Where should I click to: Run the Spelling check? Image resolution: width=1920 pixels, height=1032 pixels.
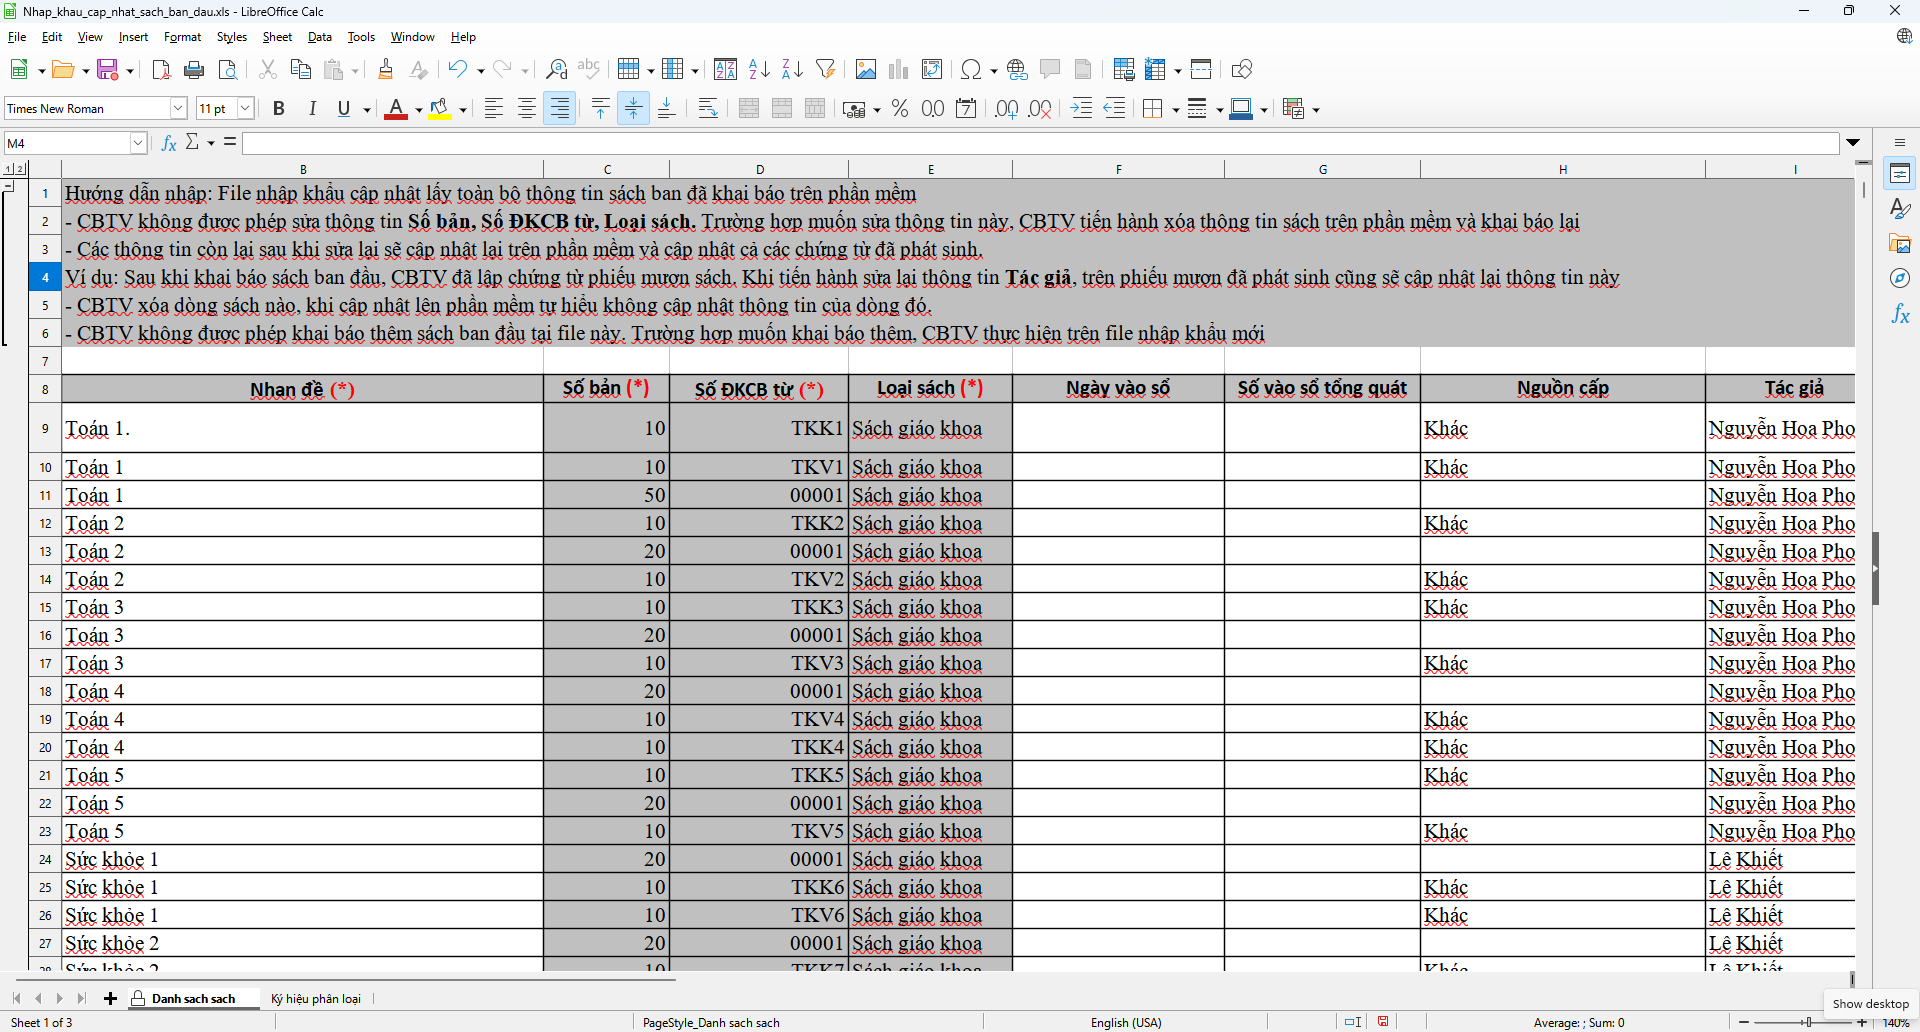coord(590,69)
